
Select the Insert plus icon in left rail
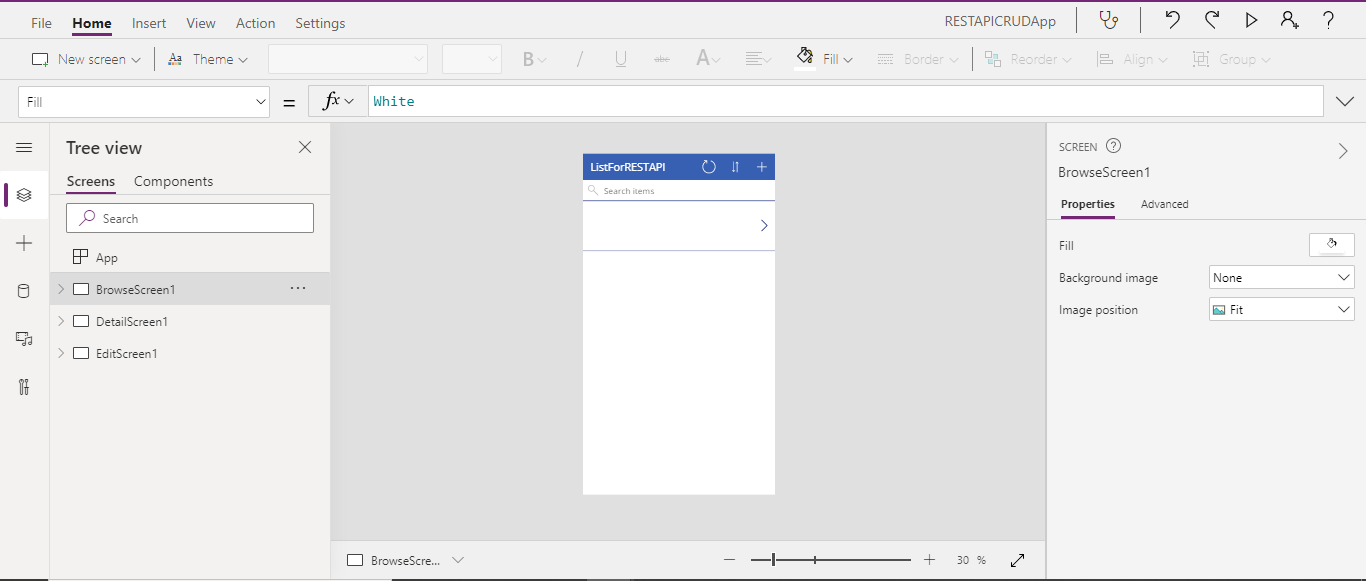click(x=24, y=243)
